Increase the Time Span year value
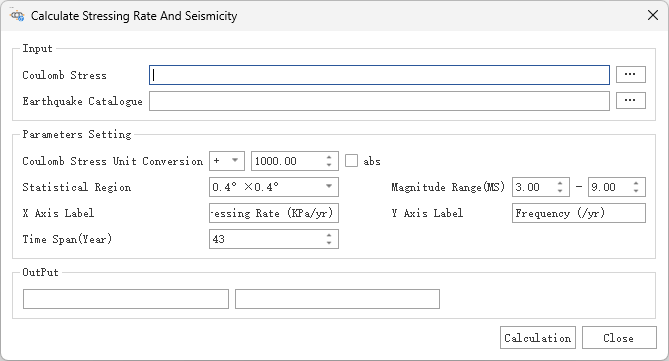This screenshot has width=669, height=361. [x=329, y=235]
